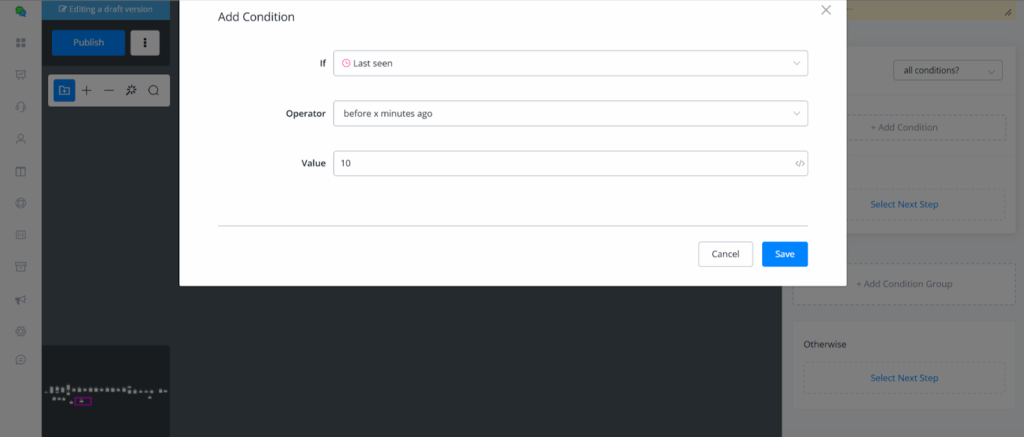Expand the Operator dropdown

[570, 113]
